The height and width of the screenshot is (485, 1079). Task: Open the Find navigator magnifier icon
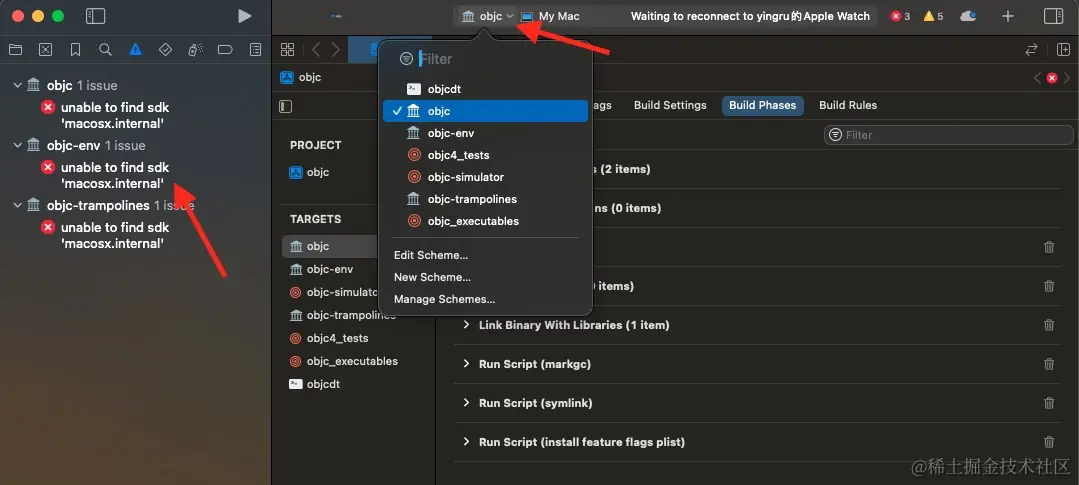105,50
